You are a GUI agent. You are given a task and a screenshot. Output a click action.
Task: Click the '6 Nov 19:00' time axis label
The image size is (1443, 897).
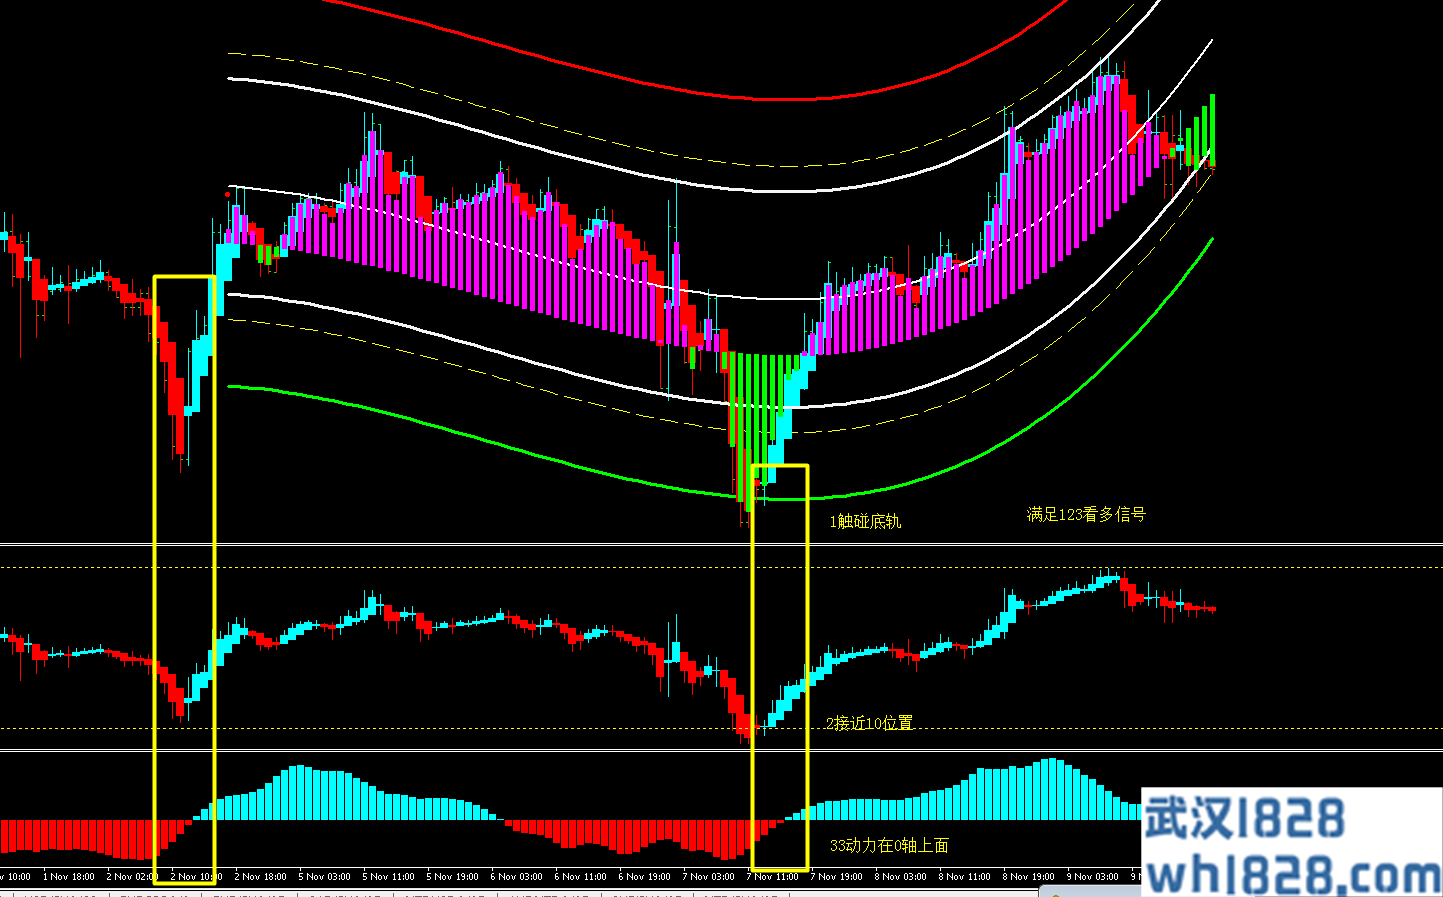pos(644,877)
